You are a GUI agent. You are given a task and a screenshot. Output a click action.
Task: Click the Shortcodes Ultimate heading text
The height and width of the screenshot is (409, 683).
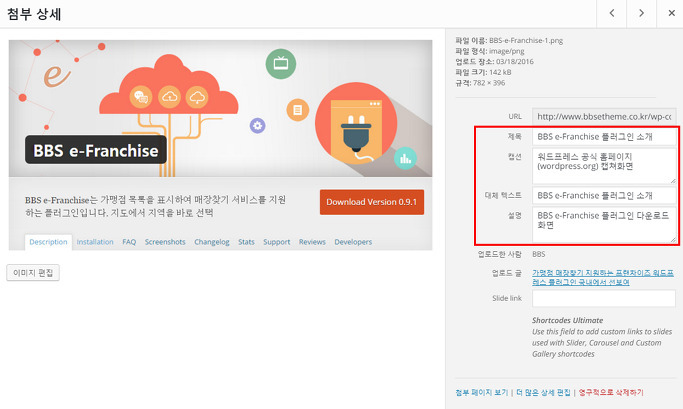(567, 320)
